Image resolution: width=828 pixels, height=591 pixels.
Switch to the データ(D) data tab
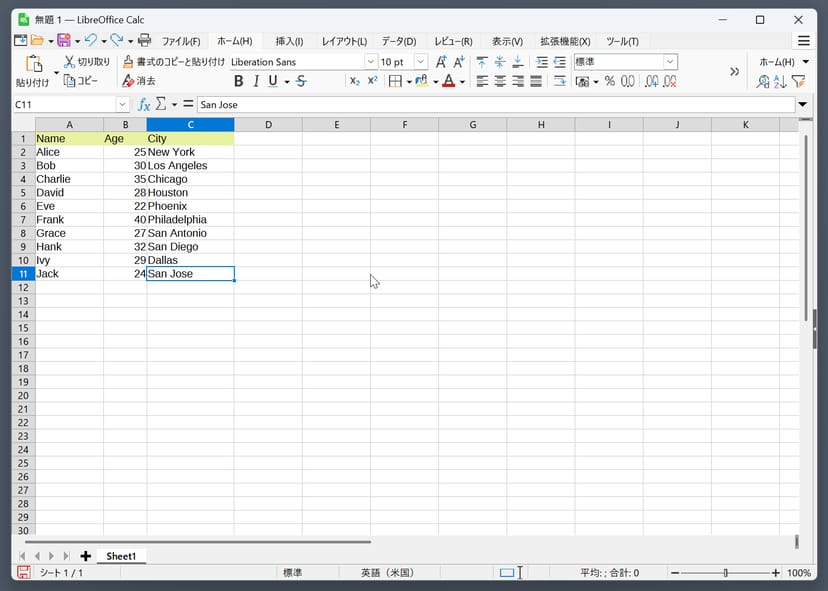398,41
